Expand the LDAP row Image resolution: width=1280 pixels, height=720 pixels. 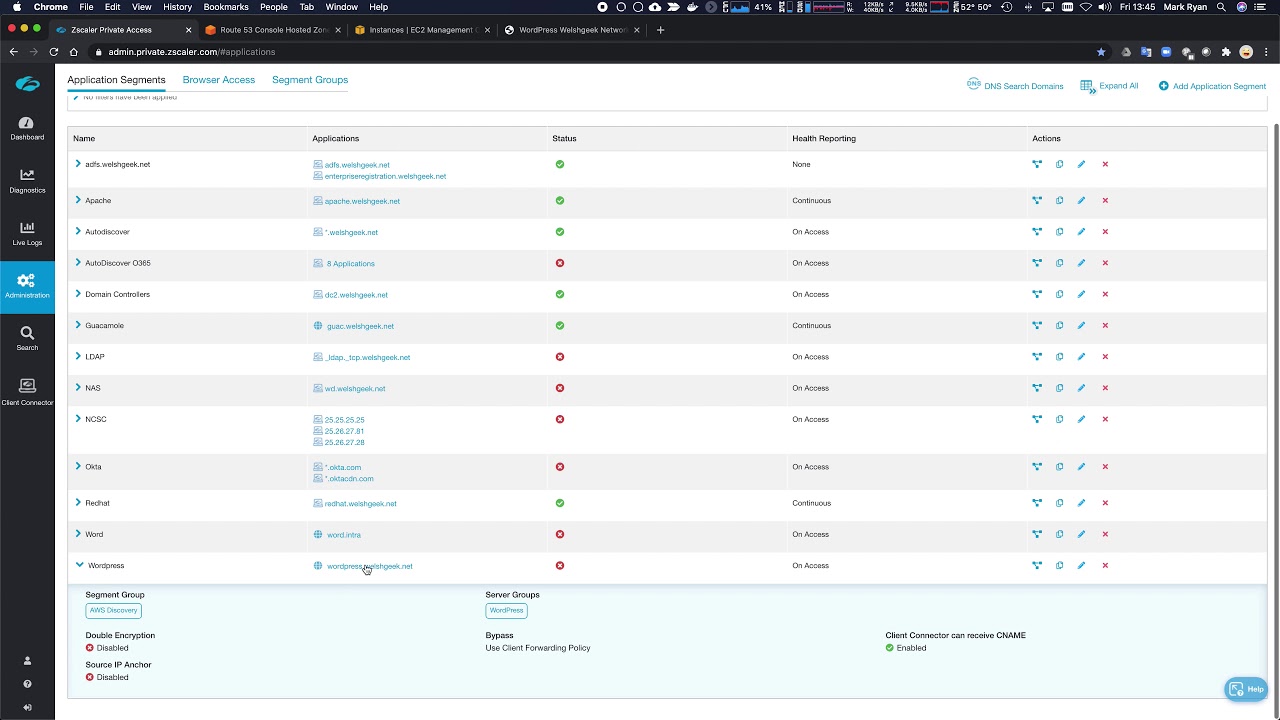[x=78, y=357]
